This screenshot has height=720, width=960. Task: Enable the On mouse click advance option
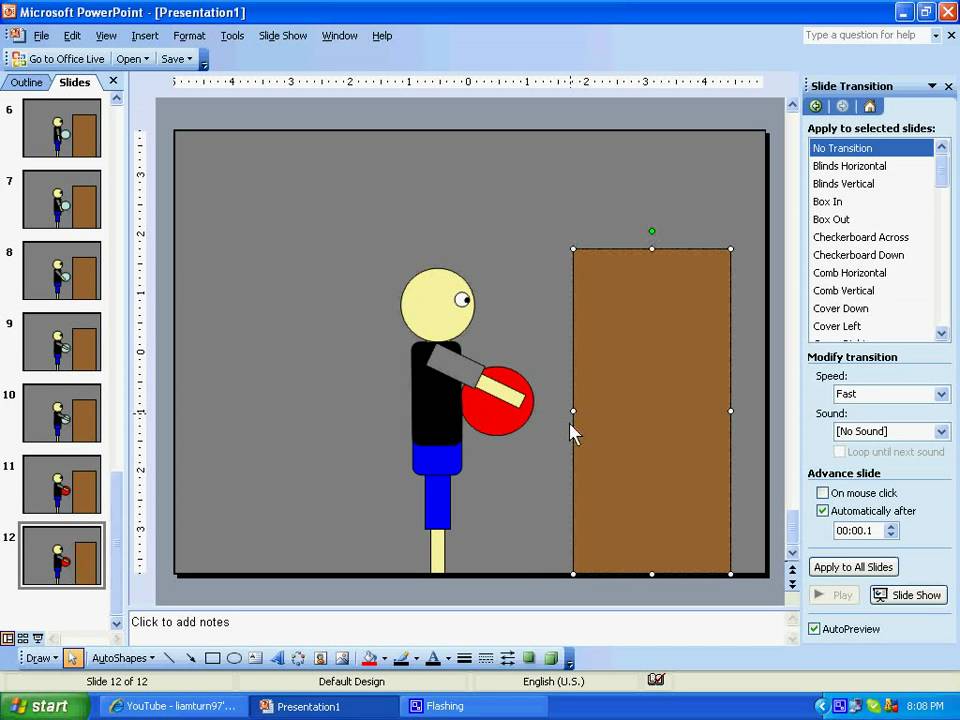(823, 492)
